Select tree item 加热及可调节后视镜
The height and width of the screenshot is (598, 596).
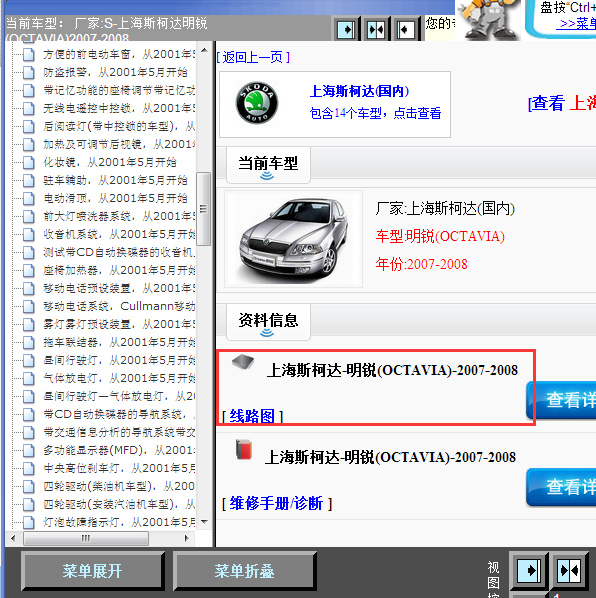[119, 144]
